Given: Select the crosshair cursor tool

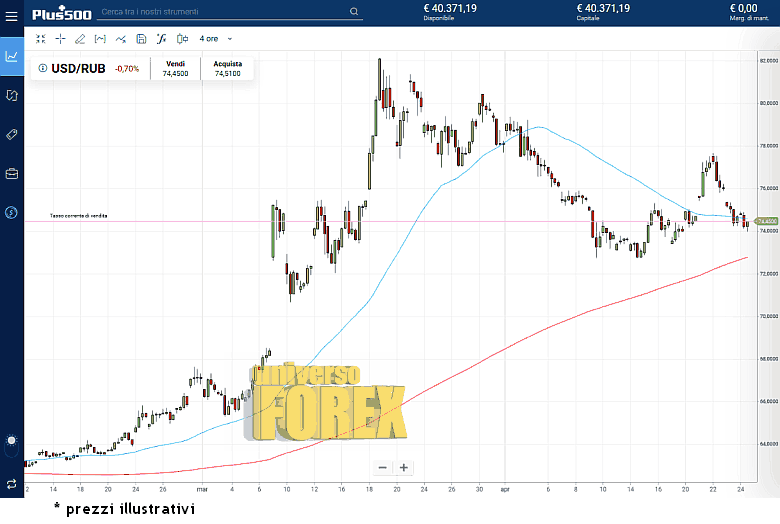Looking at the screenshot, I should 61,39.
